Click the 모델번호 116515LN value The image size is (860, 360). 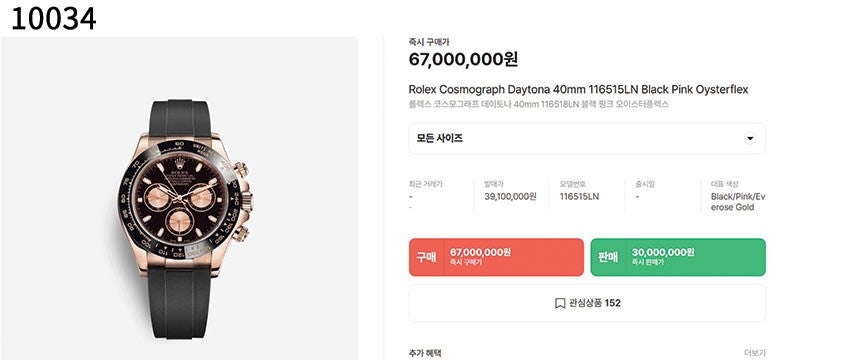579,196
